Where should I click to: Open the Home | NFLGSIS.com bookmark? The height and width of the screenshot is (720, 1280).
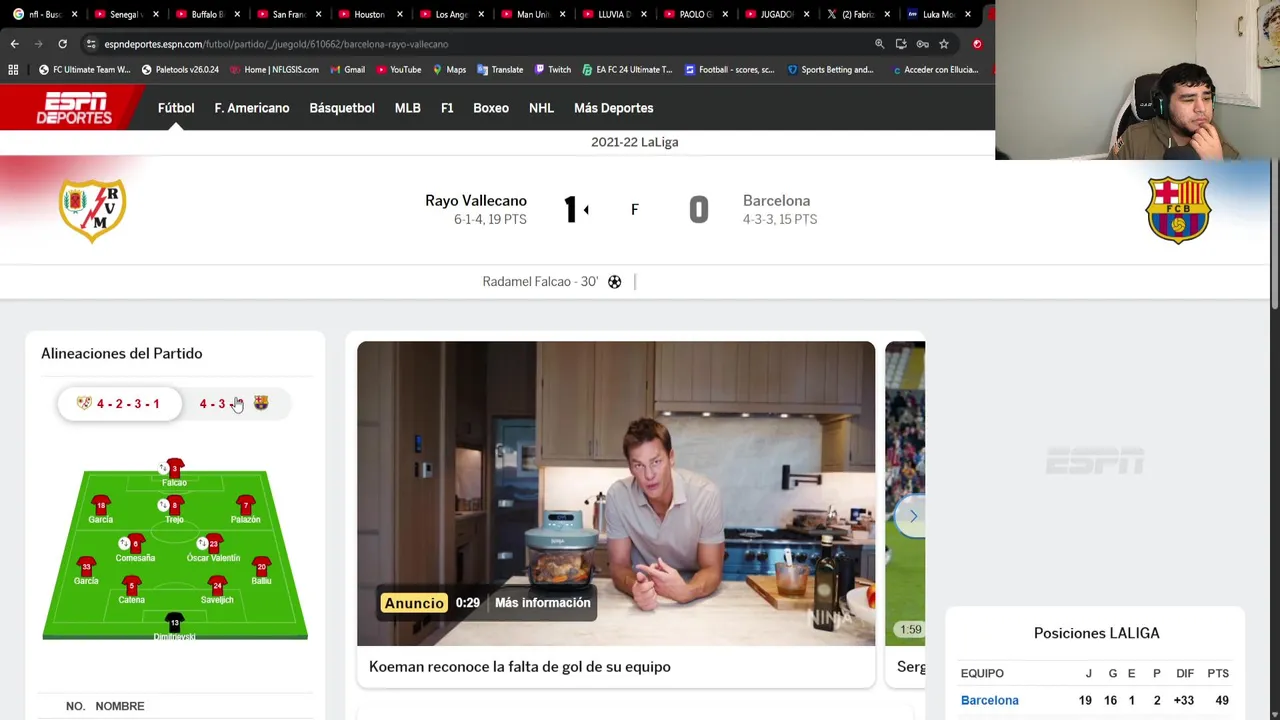(274, 70)
